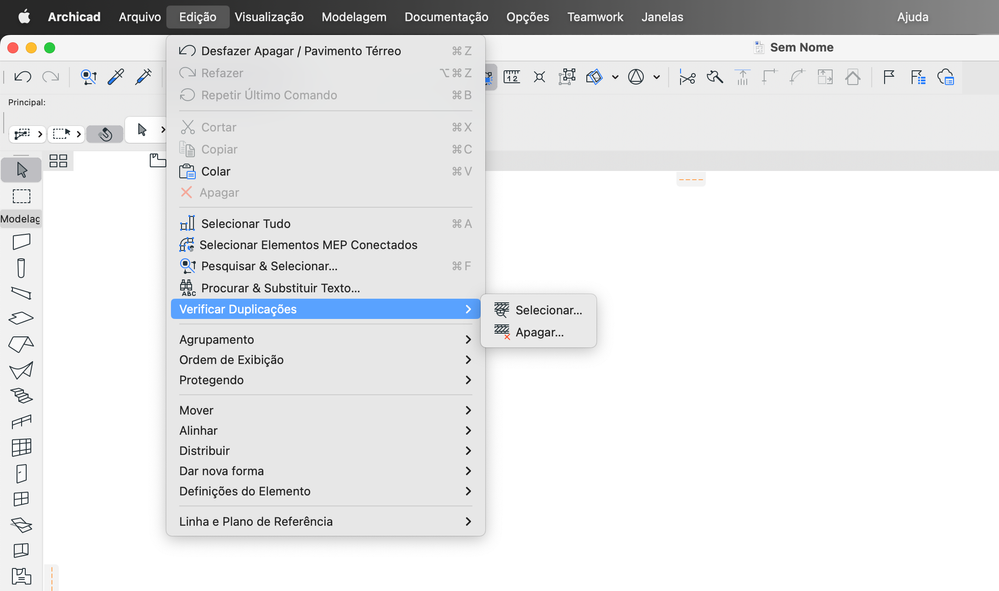Viewport: 999px width, 591px height.
Task: Select the Roof tool in the toolbox
Action: point(21,345)
